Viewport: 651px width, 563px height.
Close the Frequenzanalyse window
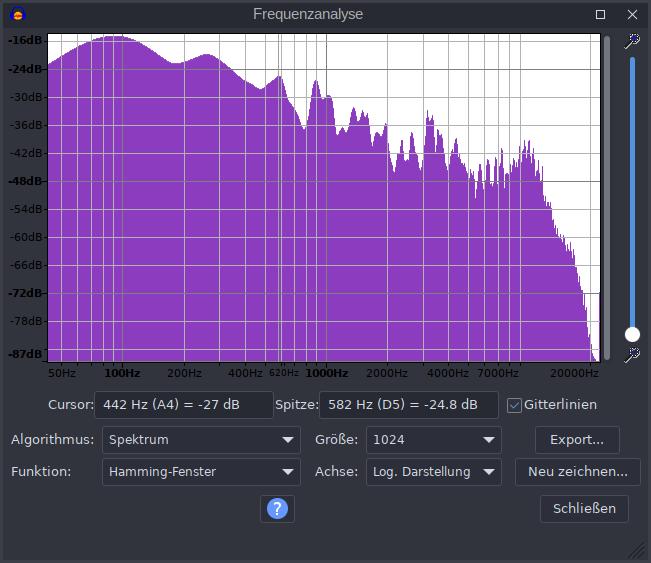(632, 15)
